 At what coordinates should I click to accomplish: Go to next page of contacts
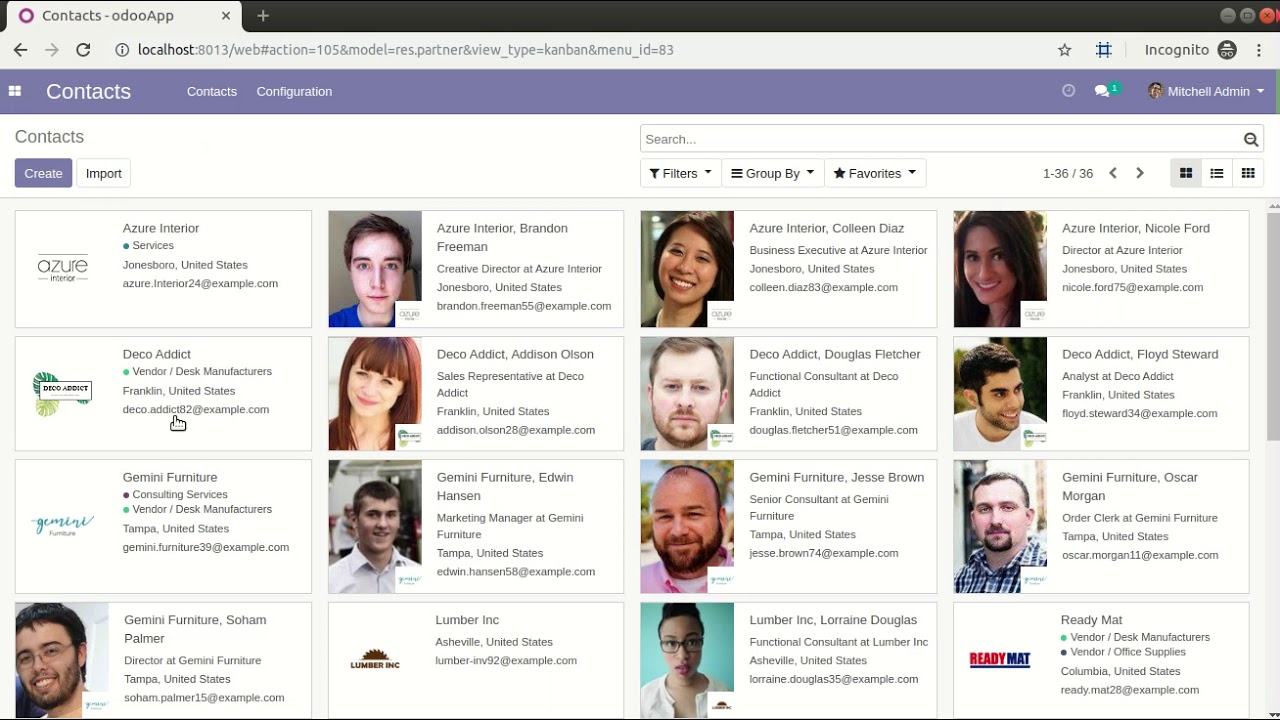tap(1139, 173)
